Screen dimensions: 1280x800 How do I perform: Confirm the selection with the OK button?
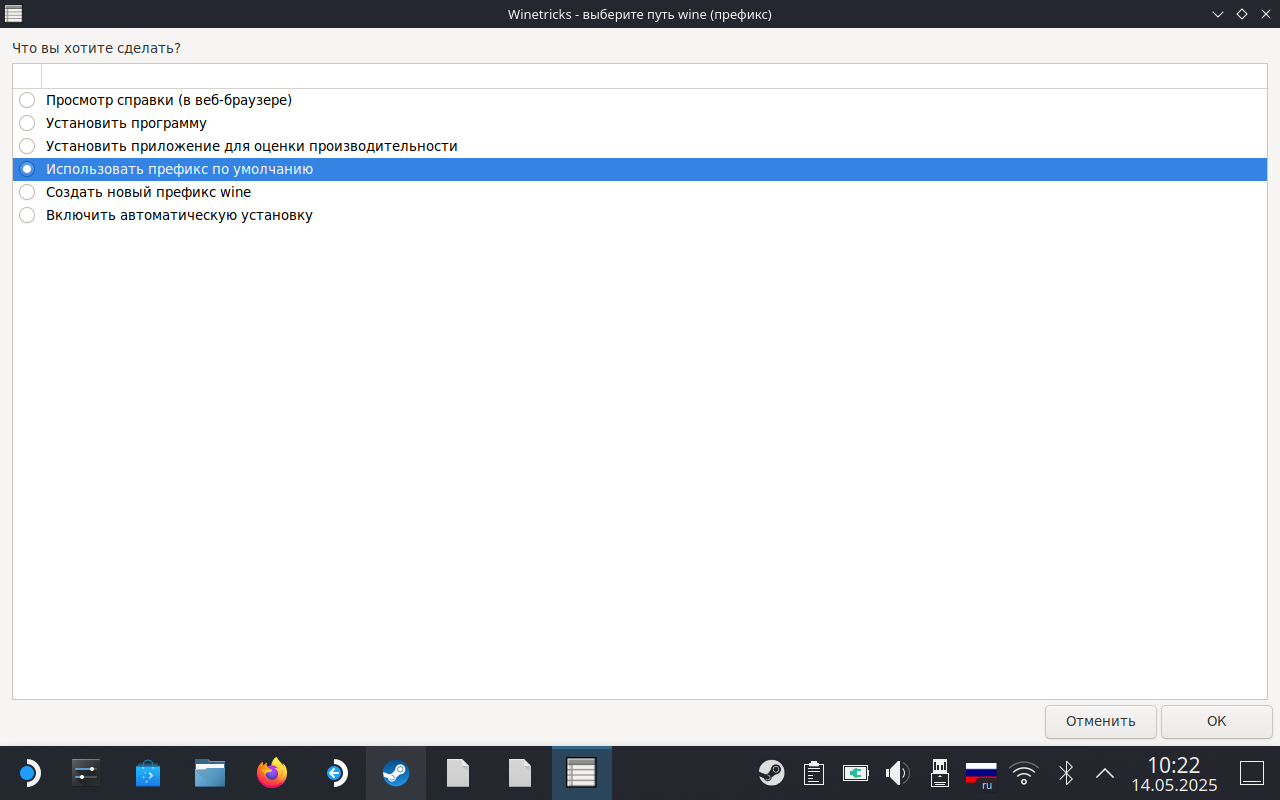1216,721
